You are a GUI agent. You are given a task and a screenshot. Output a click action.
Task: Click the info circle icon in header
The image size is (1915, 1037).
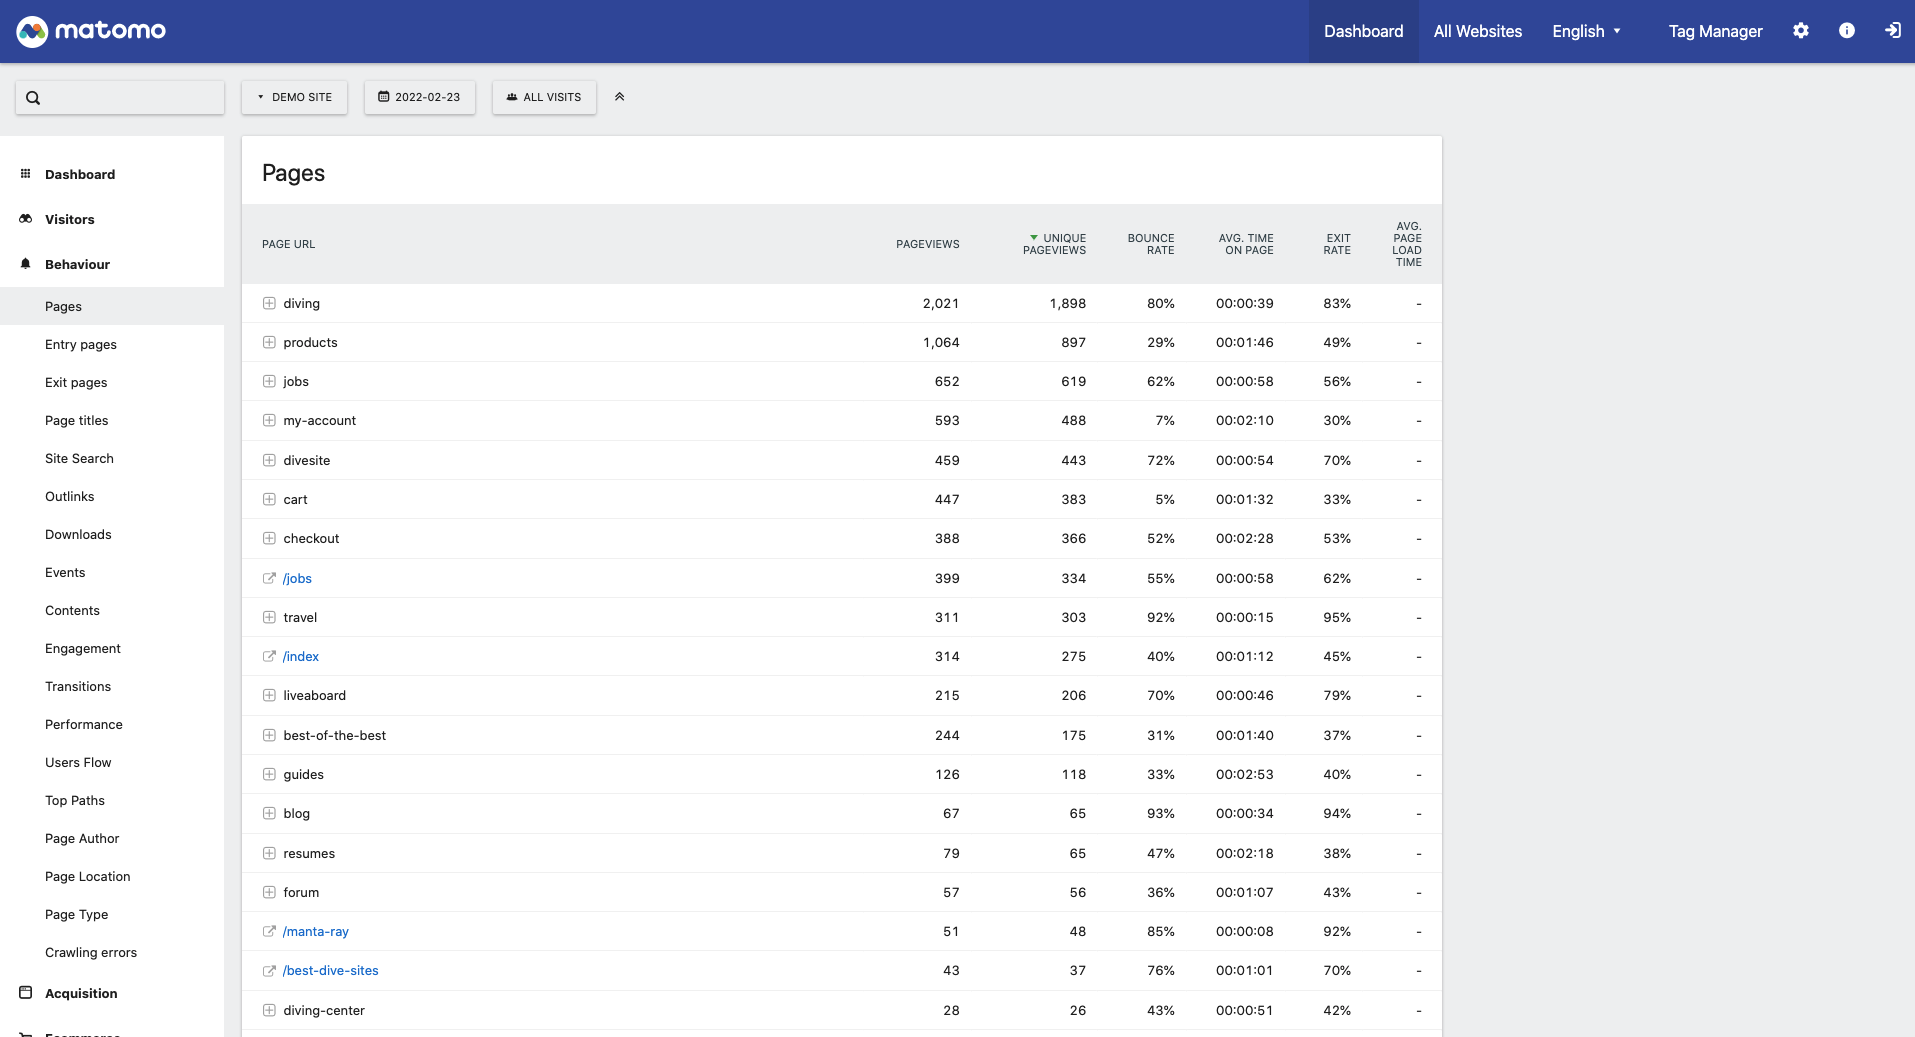point(1846,31)
